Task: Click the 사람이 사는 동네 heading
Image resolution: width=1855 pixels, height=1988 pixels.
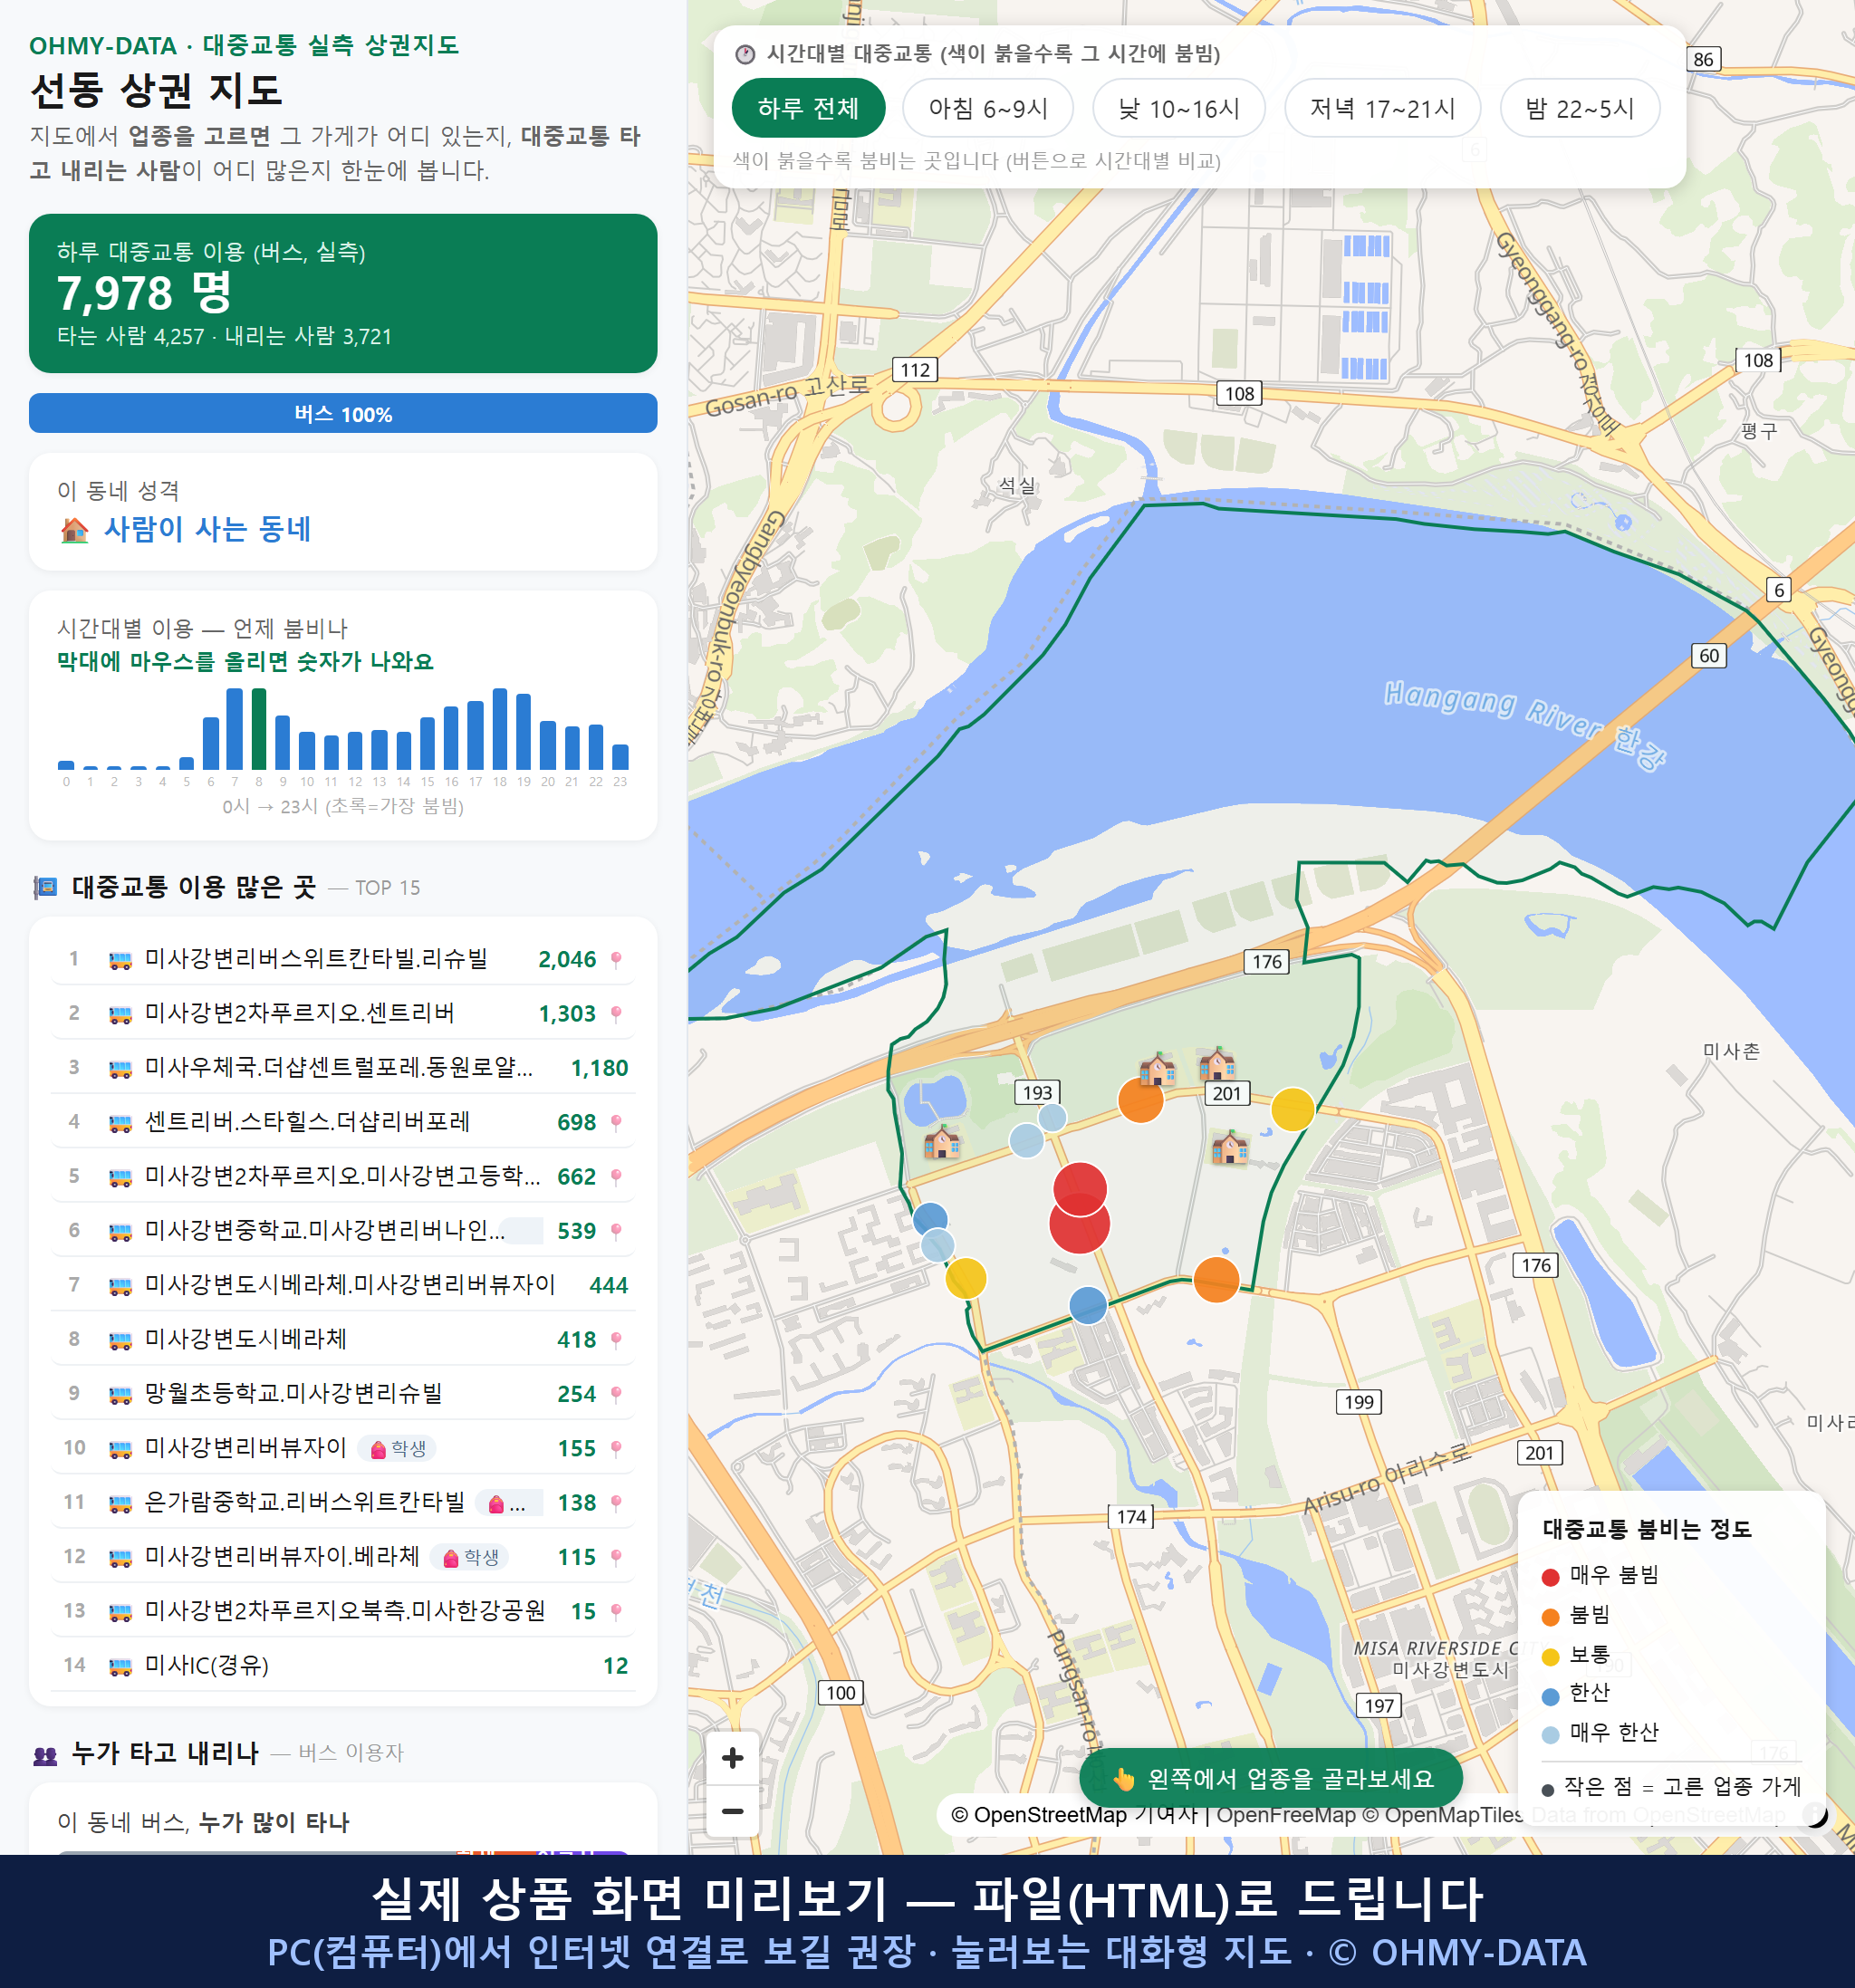Action: pos(207,529)
